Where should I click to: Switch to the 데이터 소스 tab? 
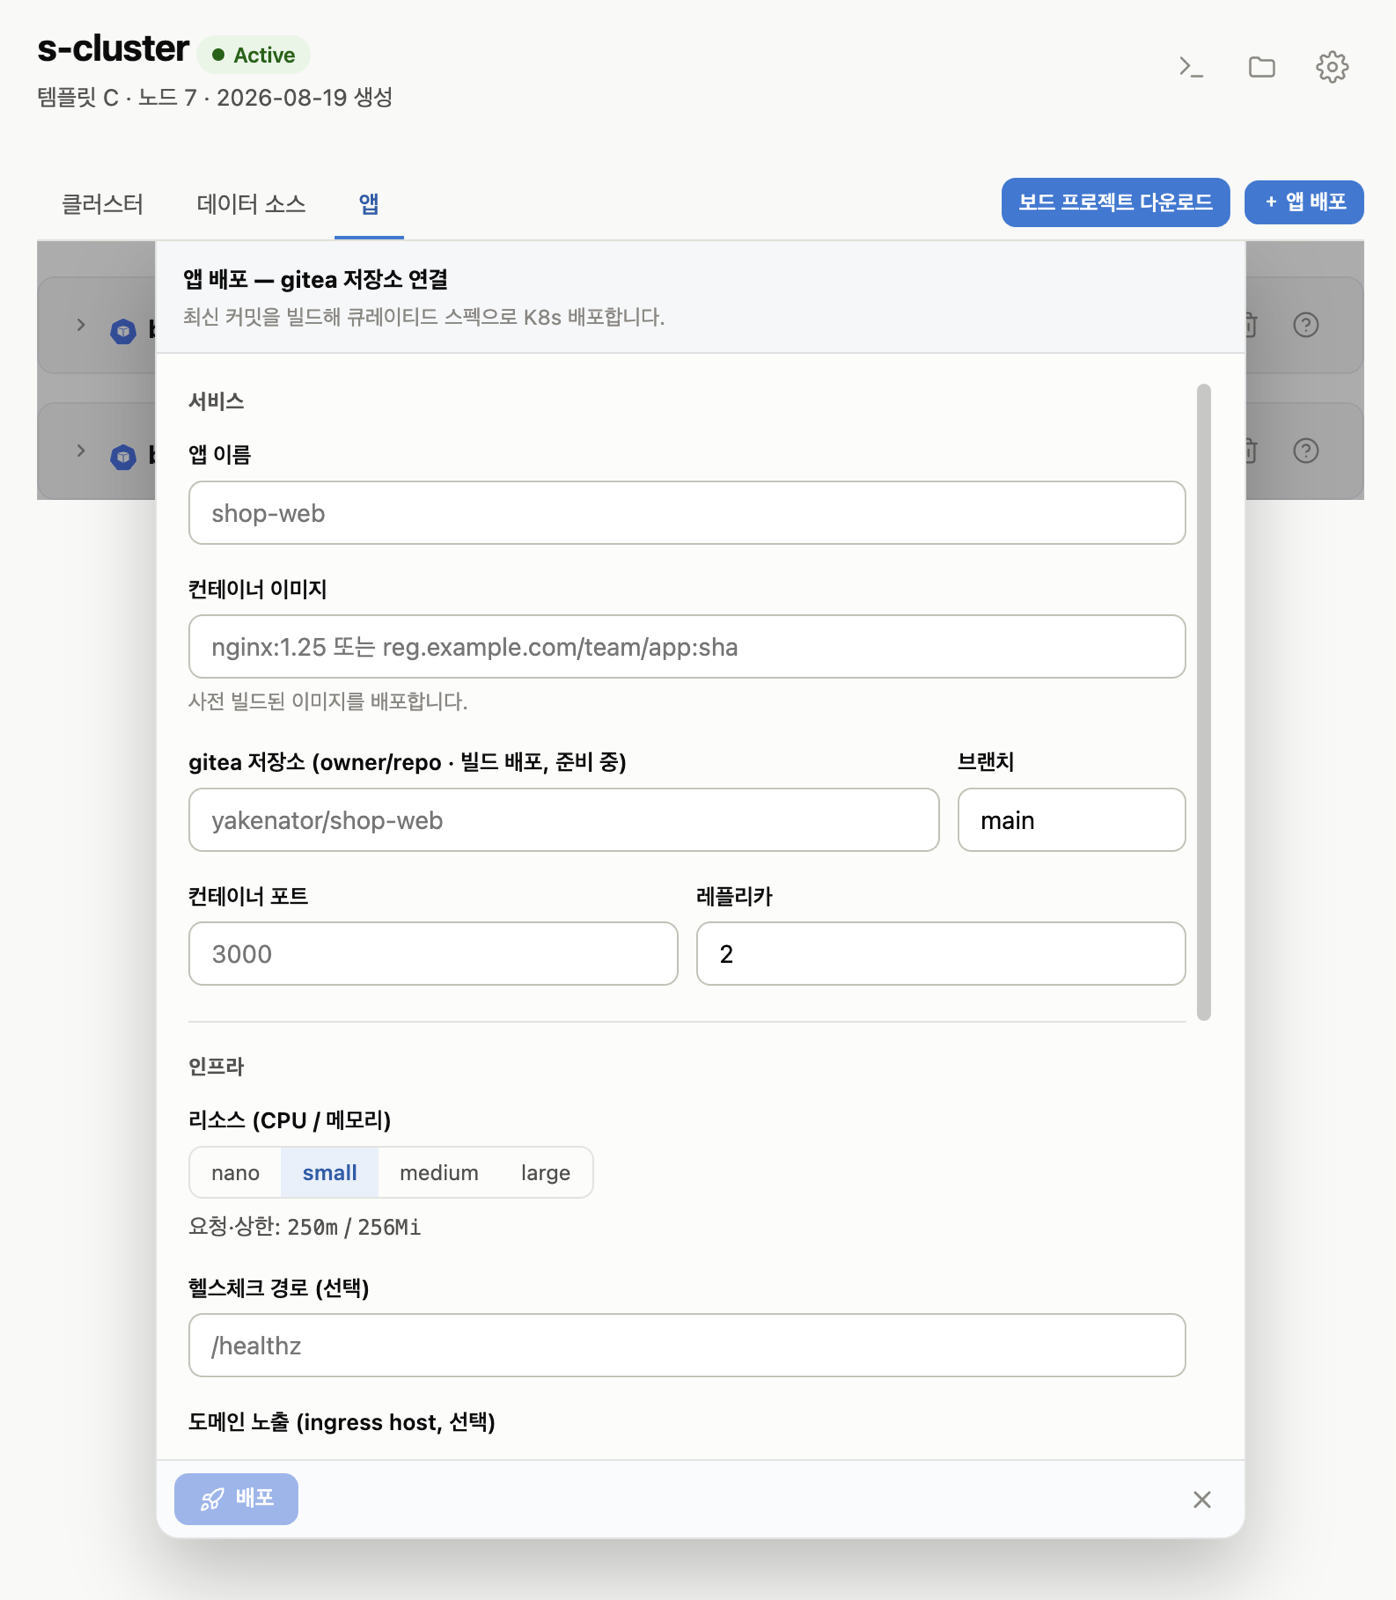click(251, 204)
